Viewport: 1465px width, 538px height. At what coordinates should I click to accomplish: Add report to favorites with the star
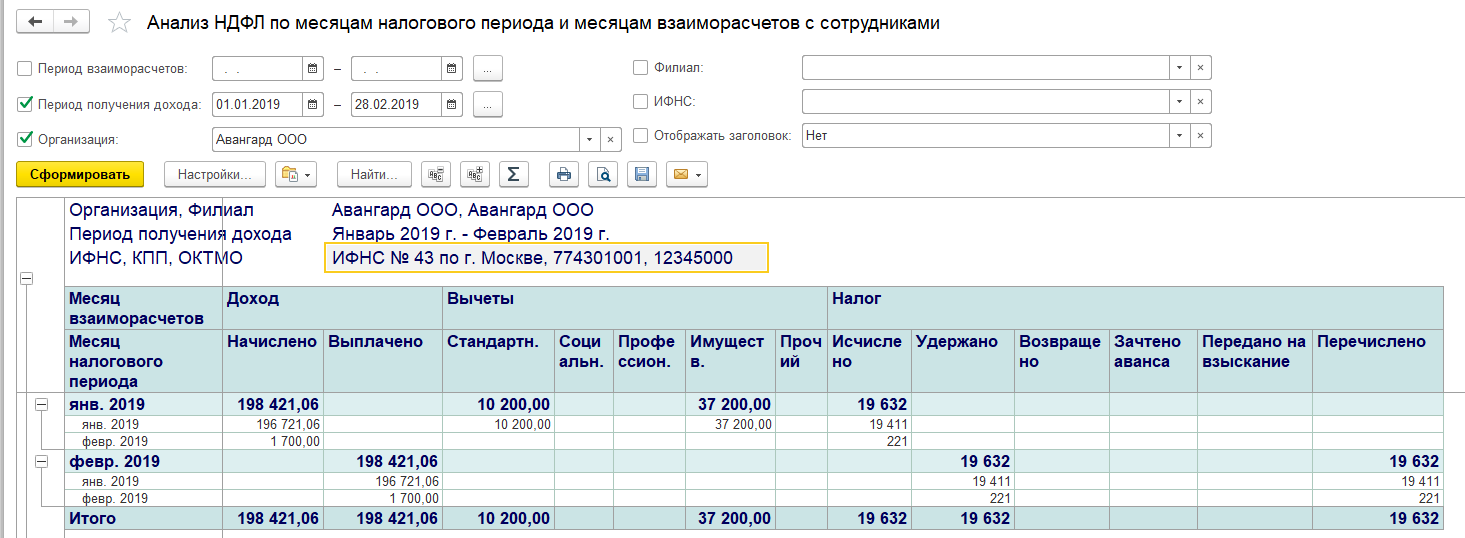pos(119,23)
